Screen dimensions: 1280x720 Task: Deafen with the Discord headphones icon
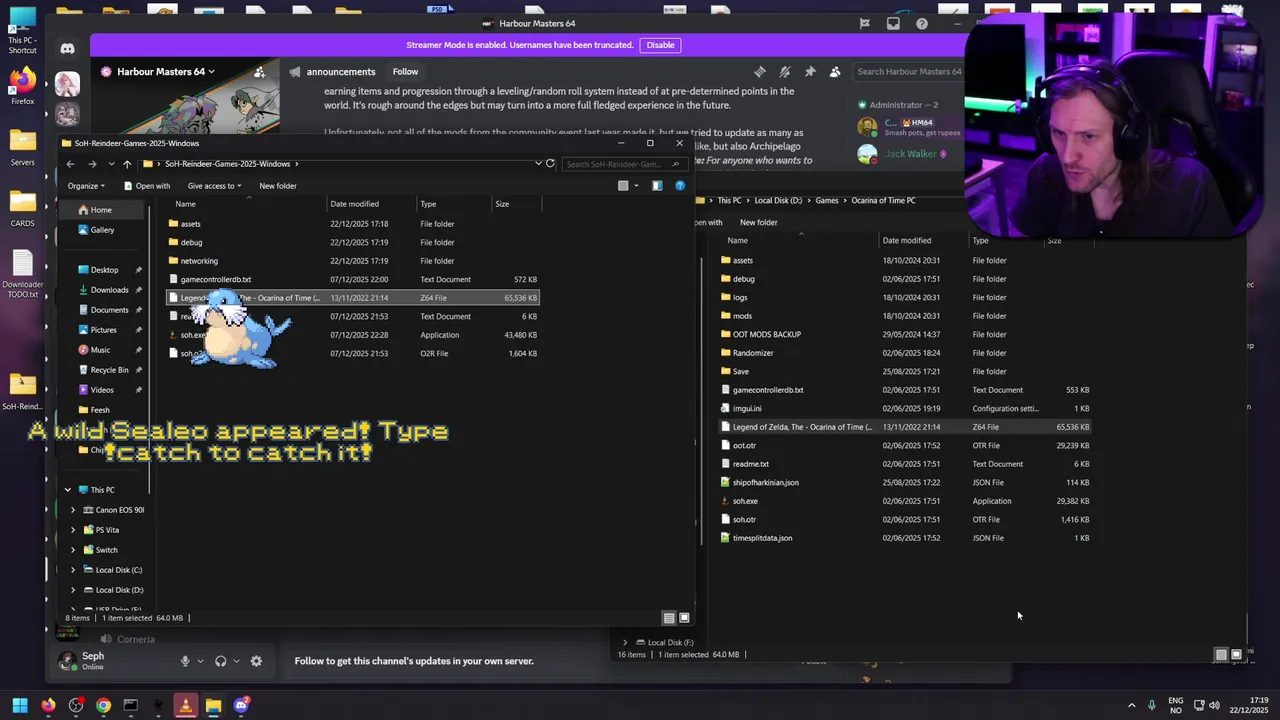pos(220,661)
